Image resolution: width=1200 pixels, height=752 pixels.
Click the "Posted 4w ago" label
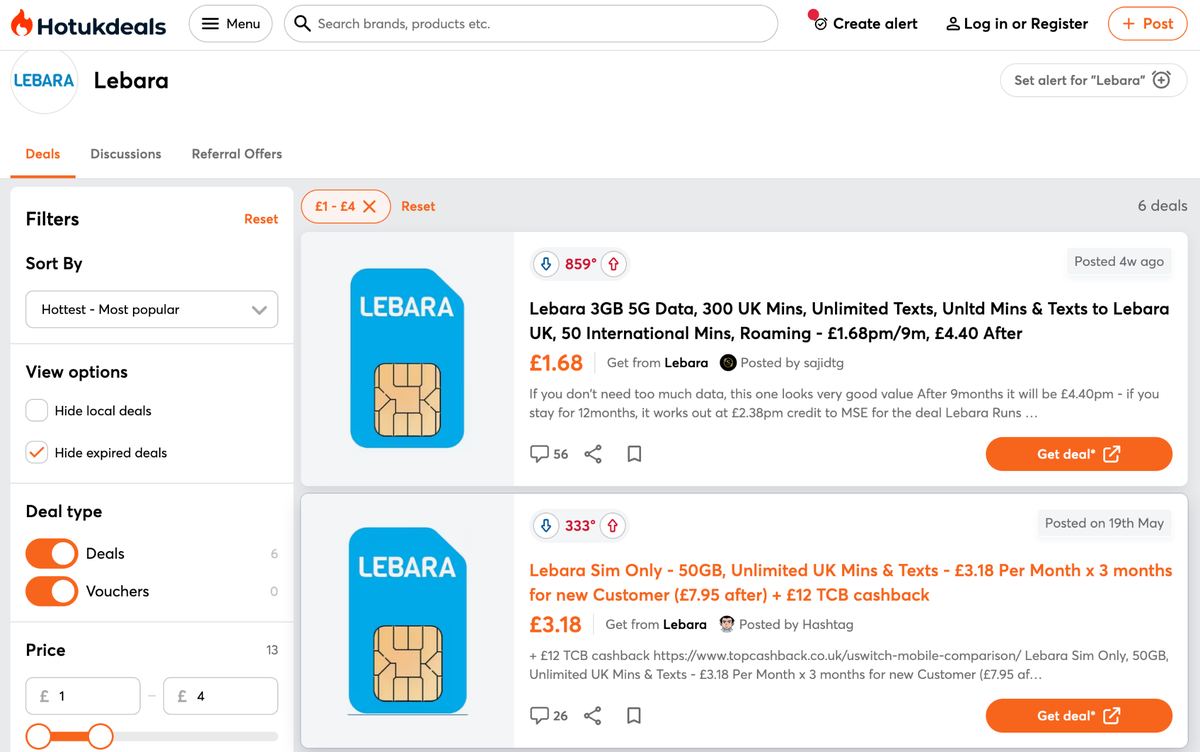pos(1119,261)
